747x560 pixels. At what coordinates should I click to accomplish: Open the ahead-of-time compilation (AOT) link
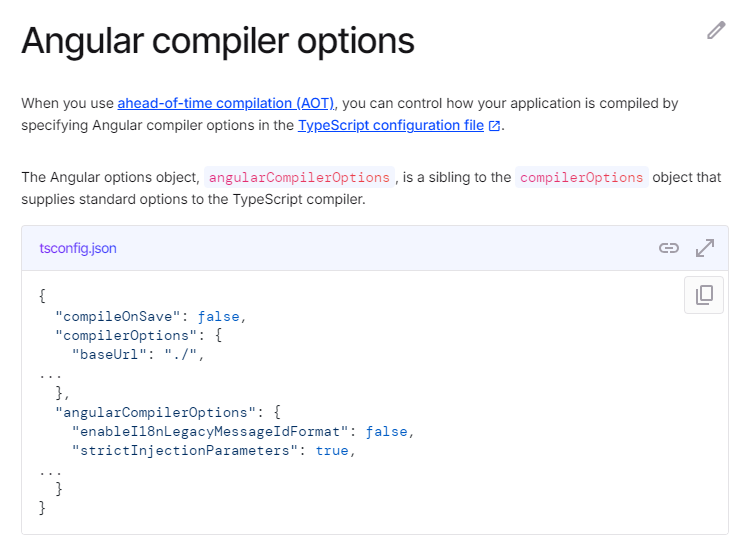coord(226,103)
